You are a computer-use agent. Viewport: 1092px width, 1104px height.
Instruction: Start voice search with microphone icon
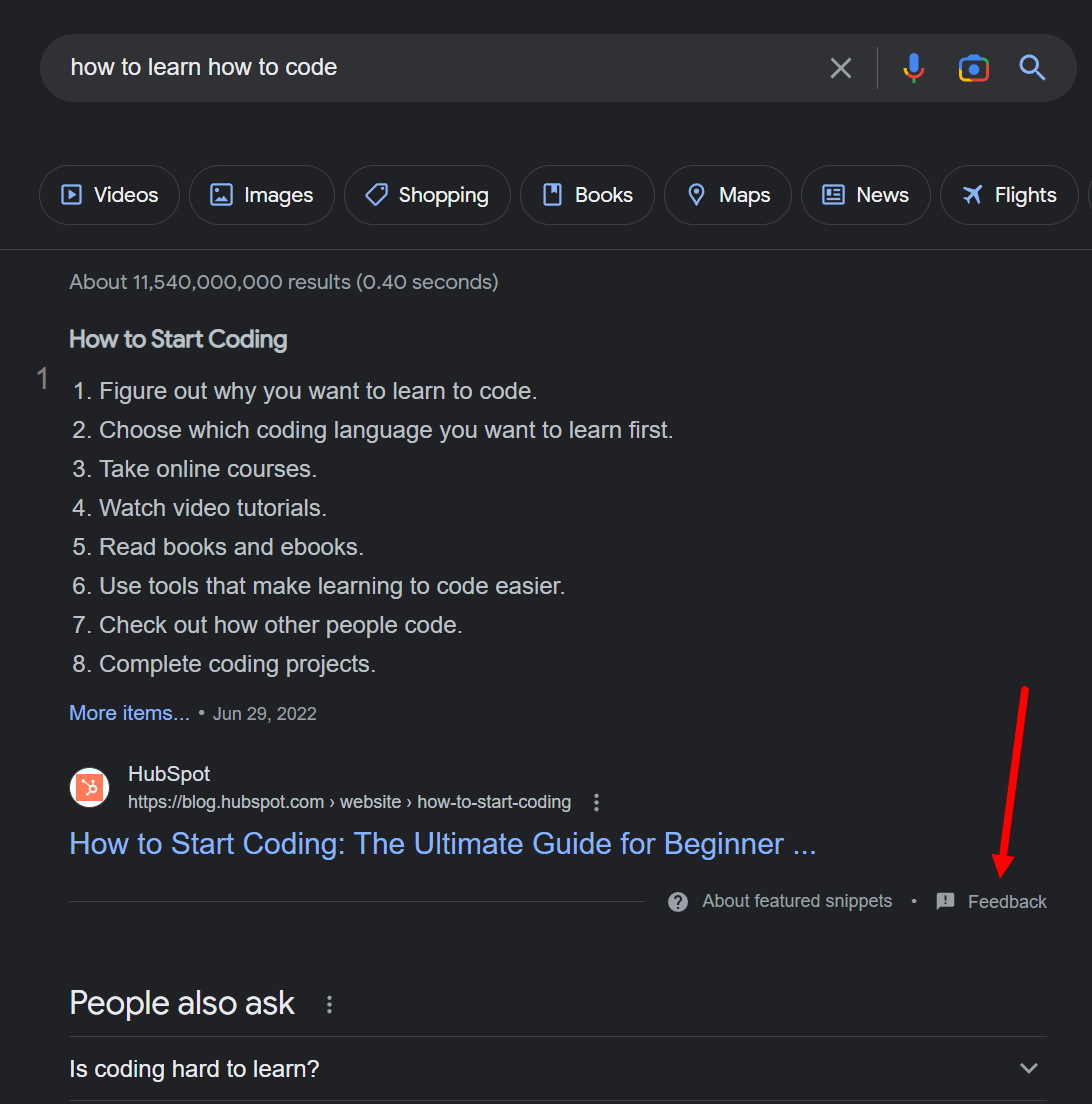[x=913, y=68]
